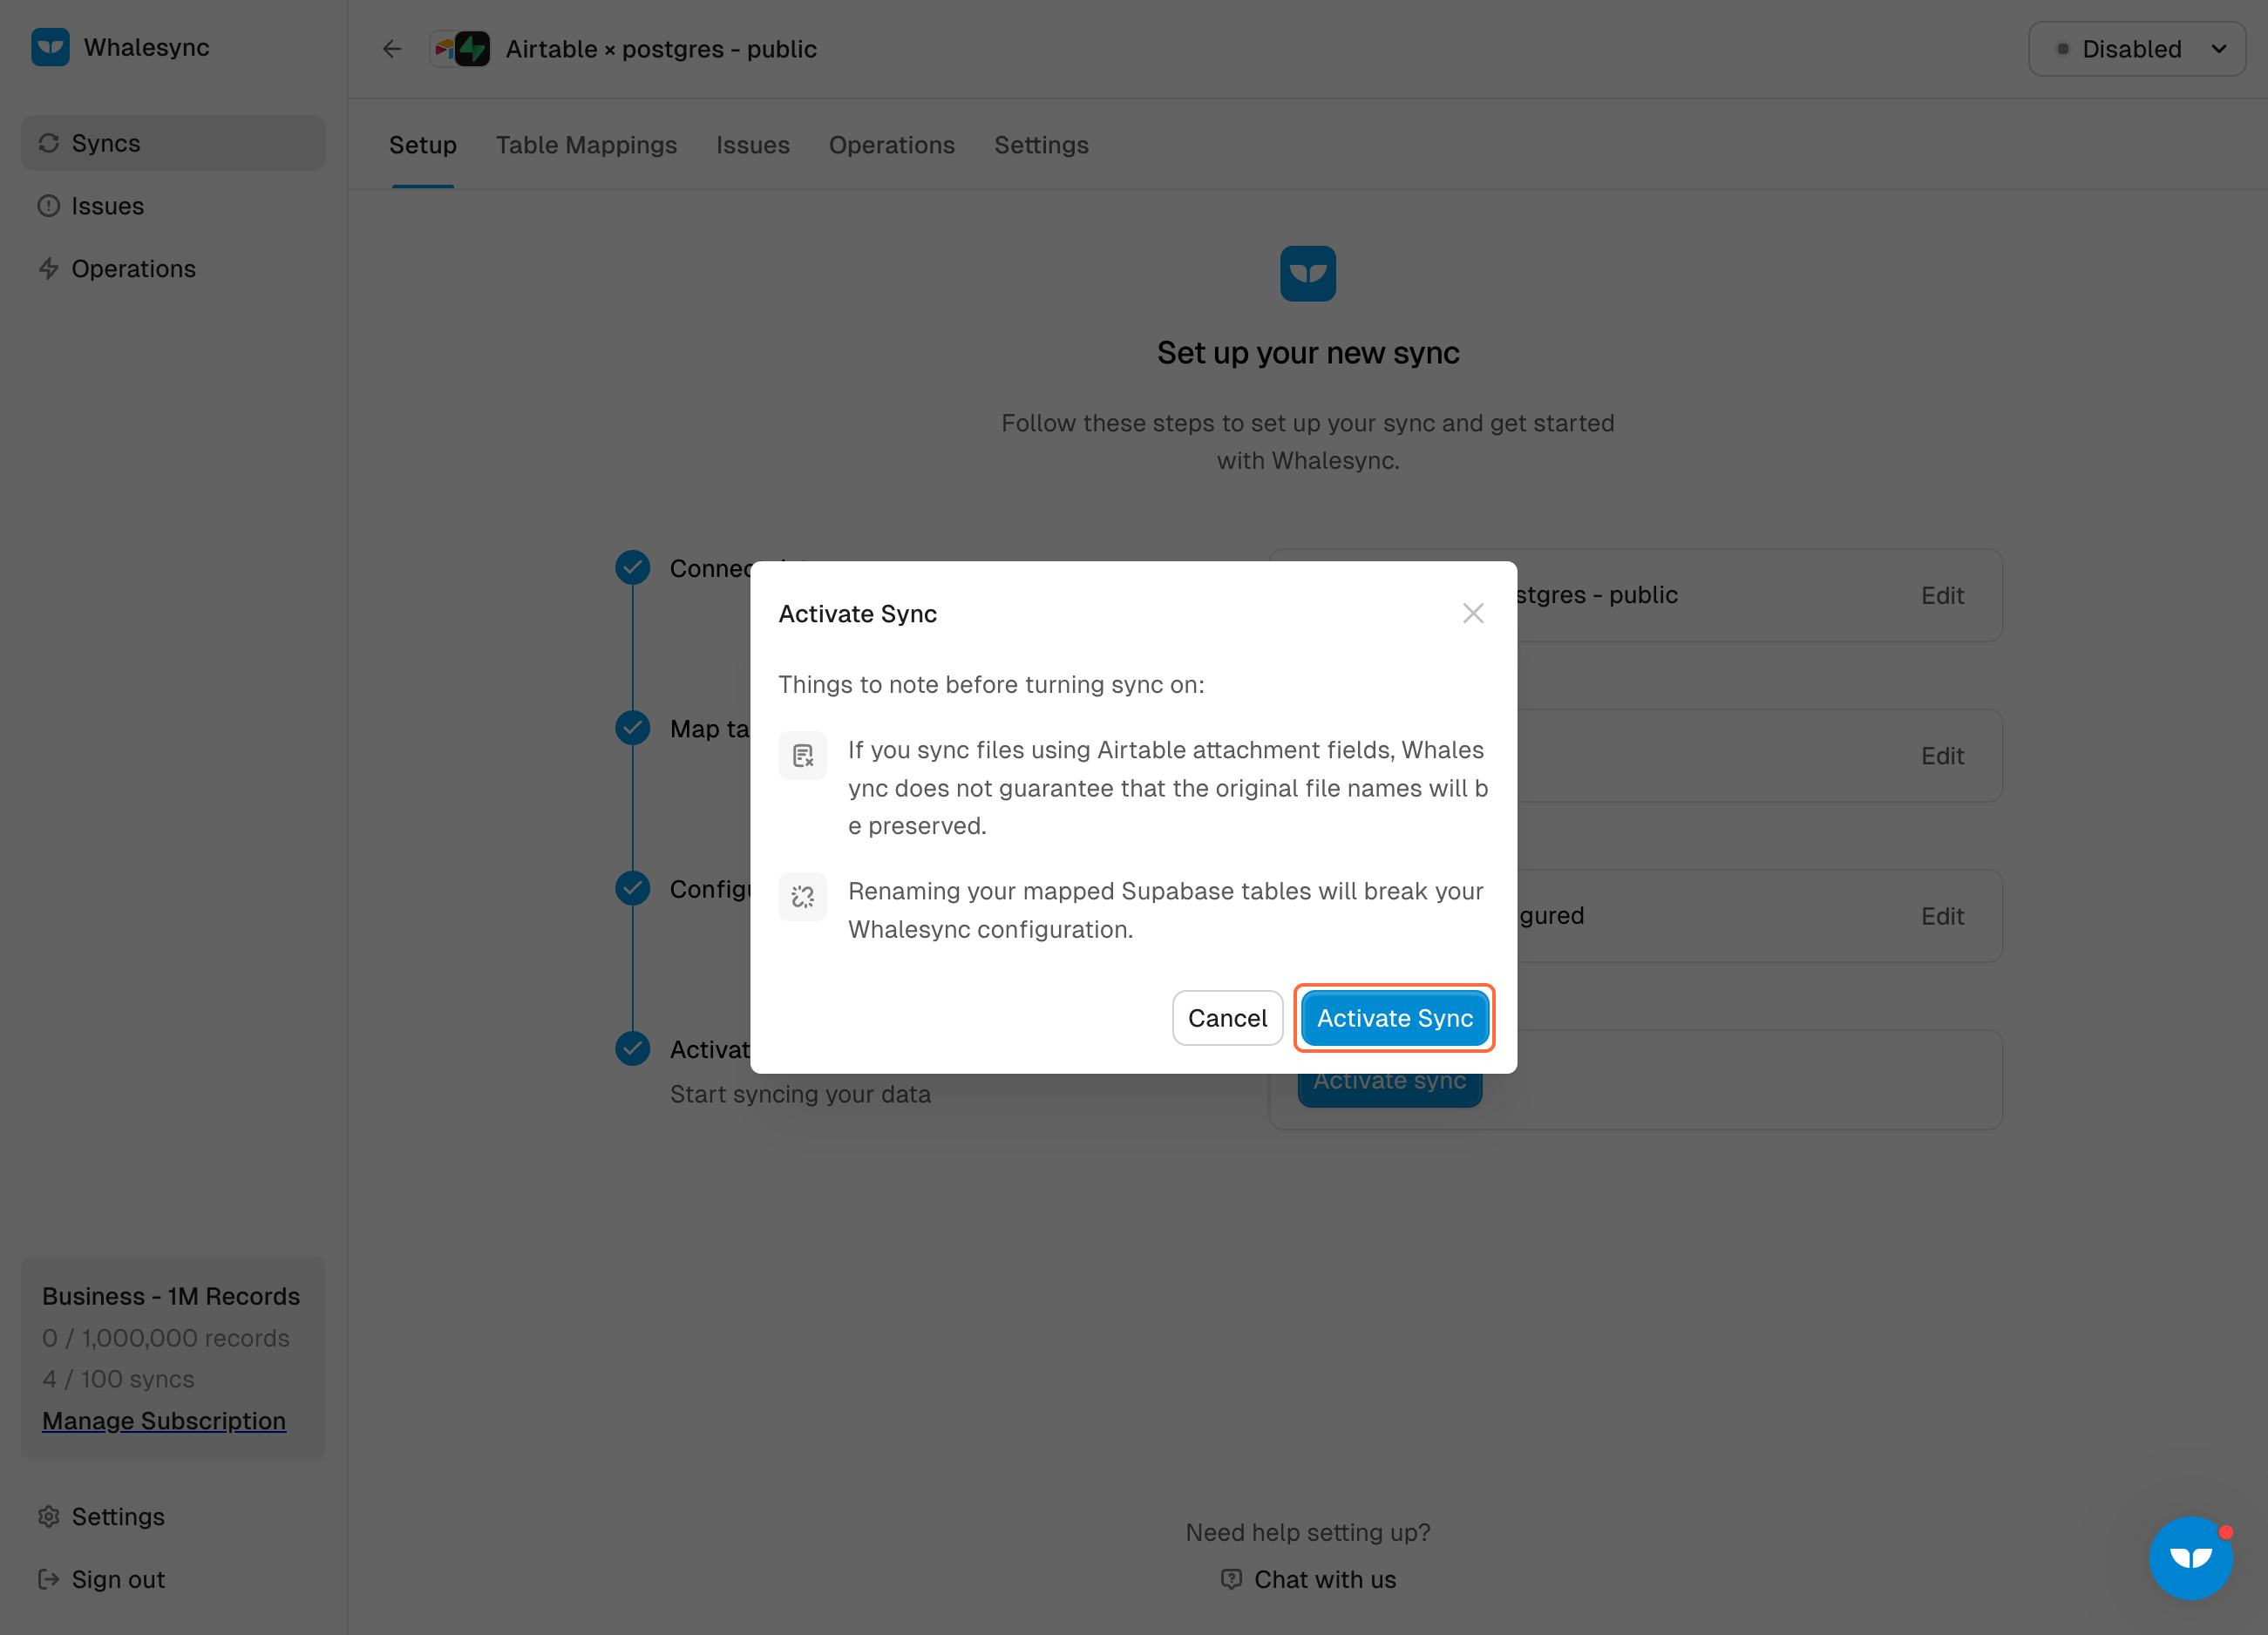Click the '4 / 100 syncs' usage text
This screenshot has width=2268, height=1635.
(118, 1380)
